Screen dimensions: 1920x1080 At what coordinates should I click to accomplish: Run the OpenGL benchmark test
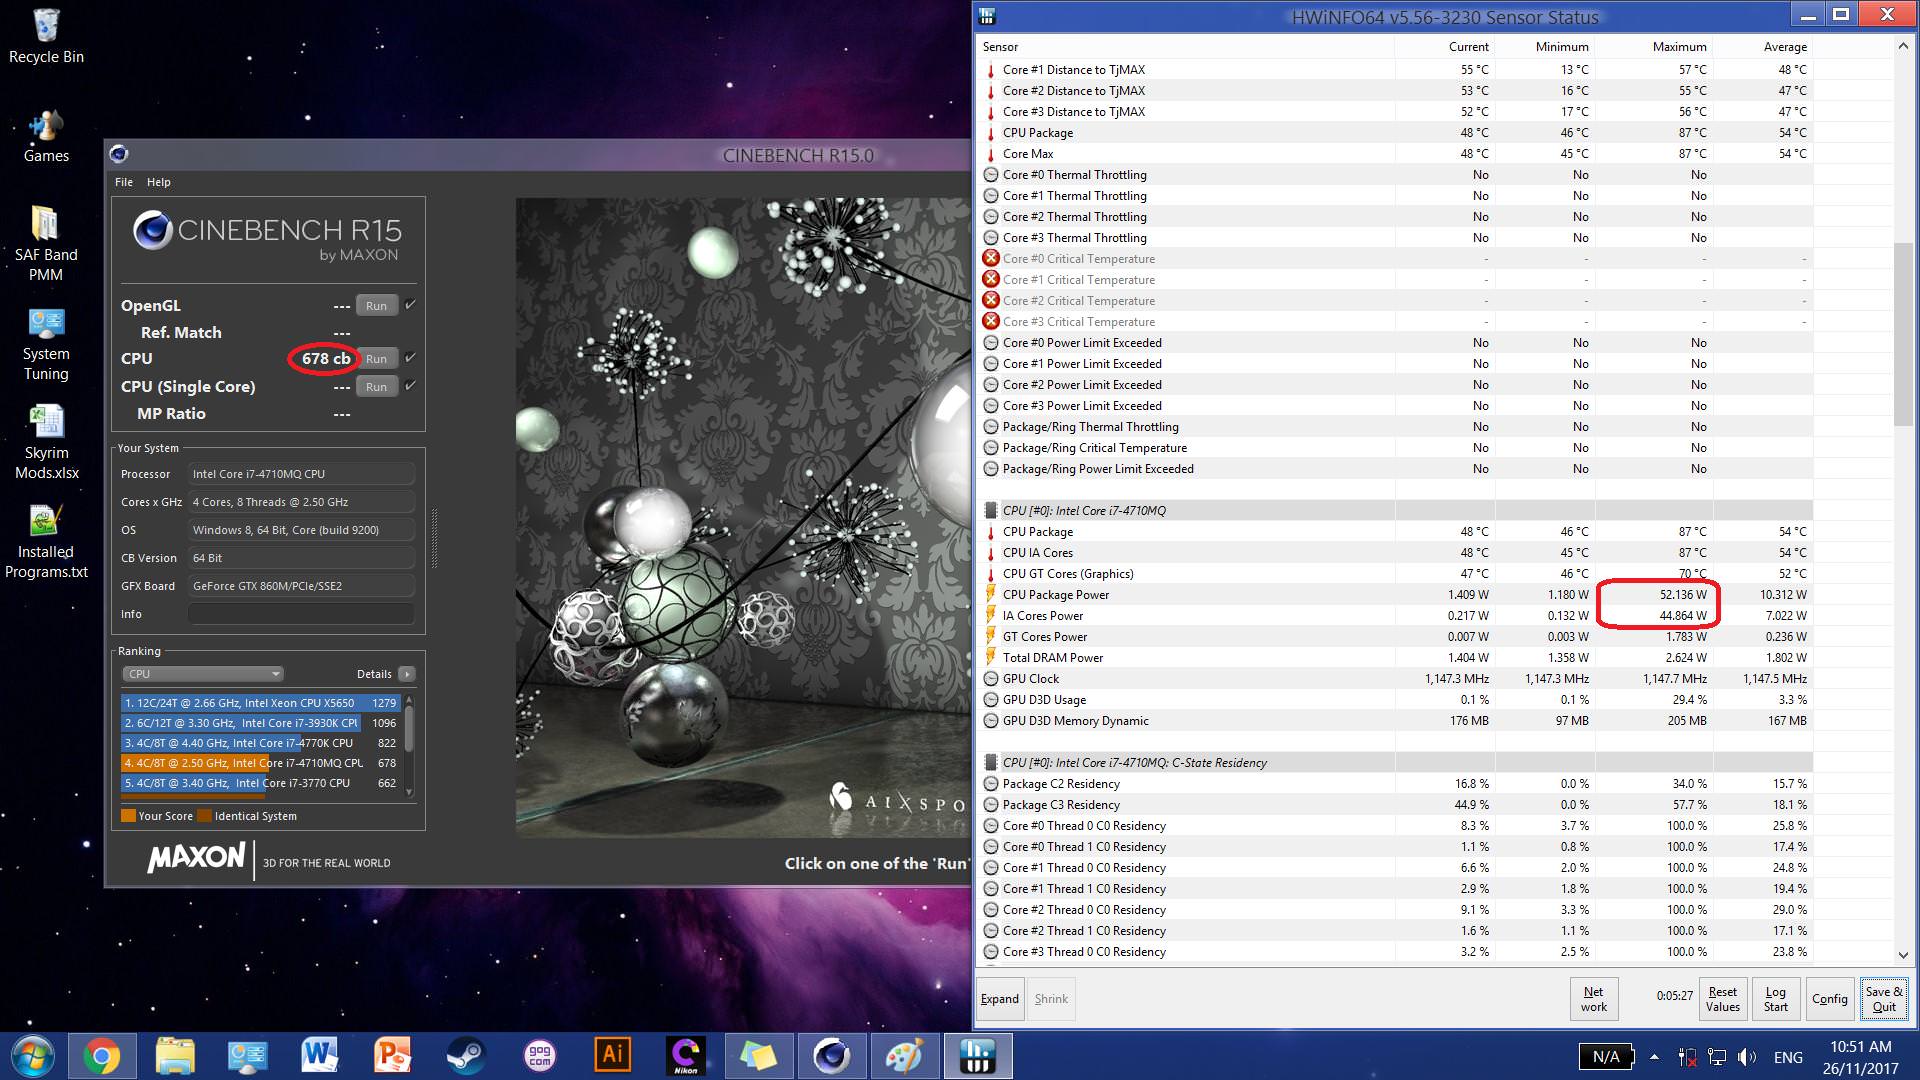(376, 306)
